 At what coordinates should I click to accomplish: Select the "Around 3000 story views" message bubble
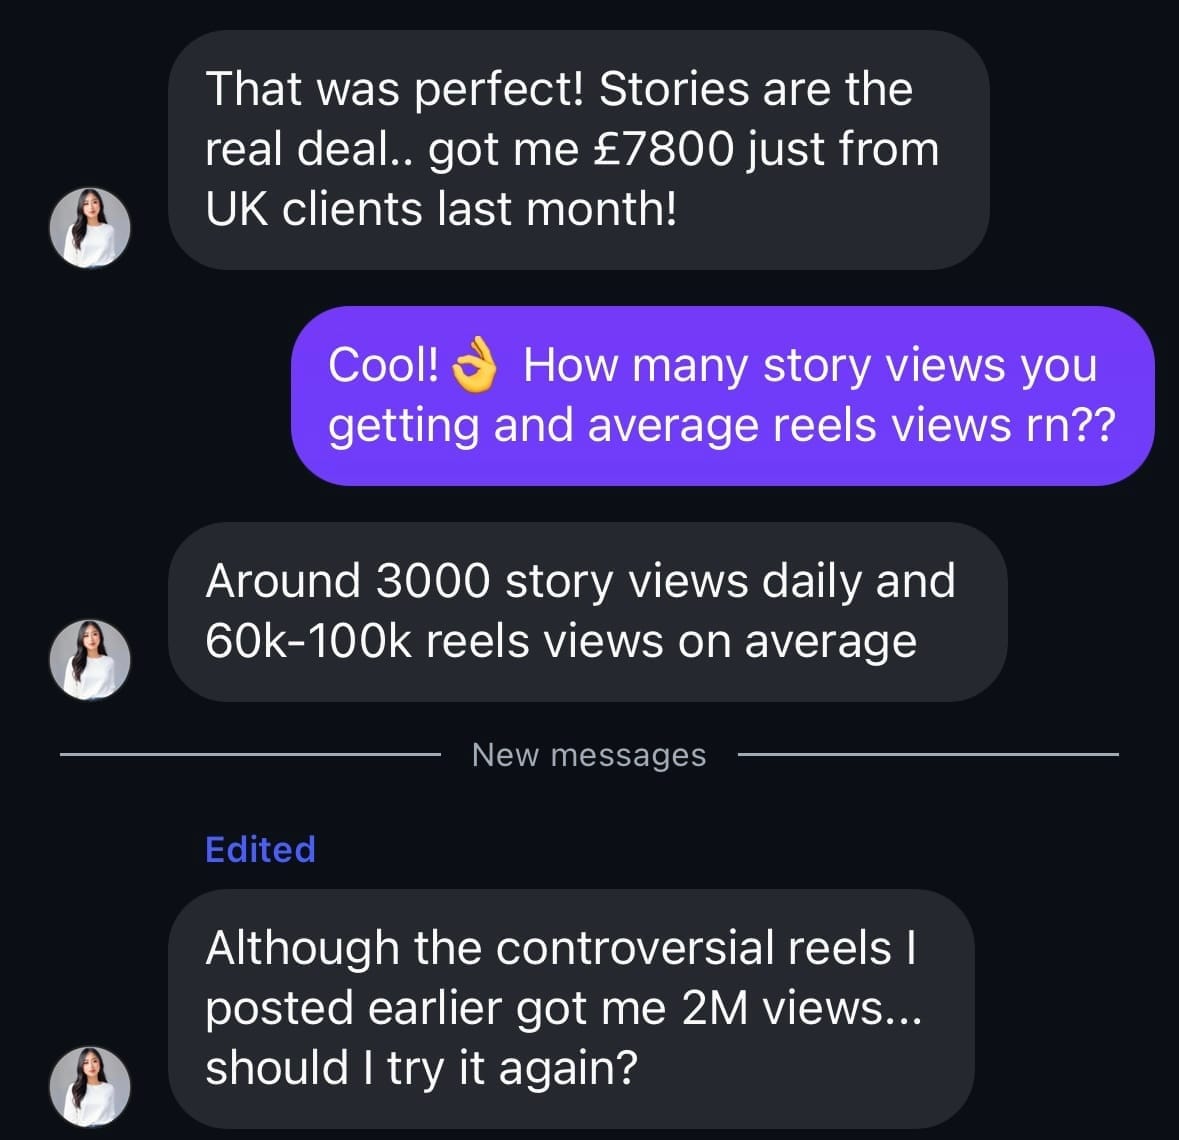point(587,611)
